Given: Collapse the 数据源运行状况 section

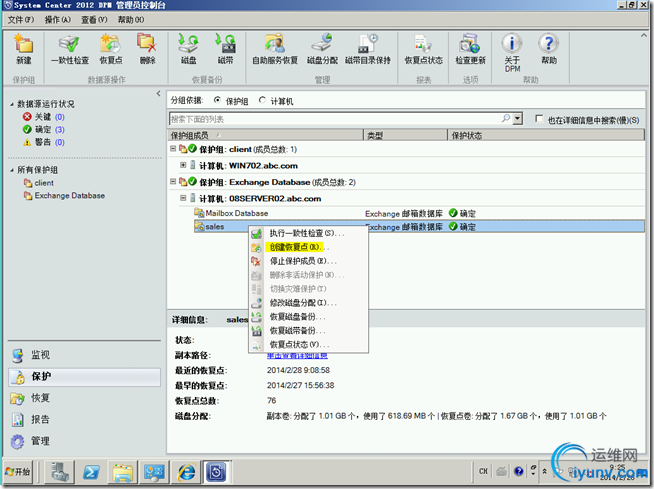Looking at the screenshot, I should (12, 104).
